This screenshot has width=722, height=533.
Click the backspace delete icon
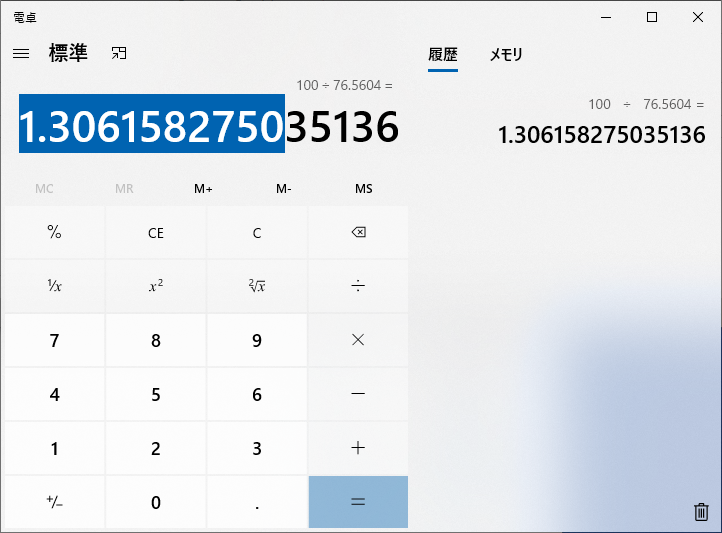[x=358, y=232]
